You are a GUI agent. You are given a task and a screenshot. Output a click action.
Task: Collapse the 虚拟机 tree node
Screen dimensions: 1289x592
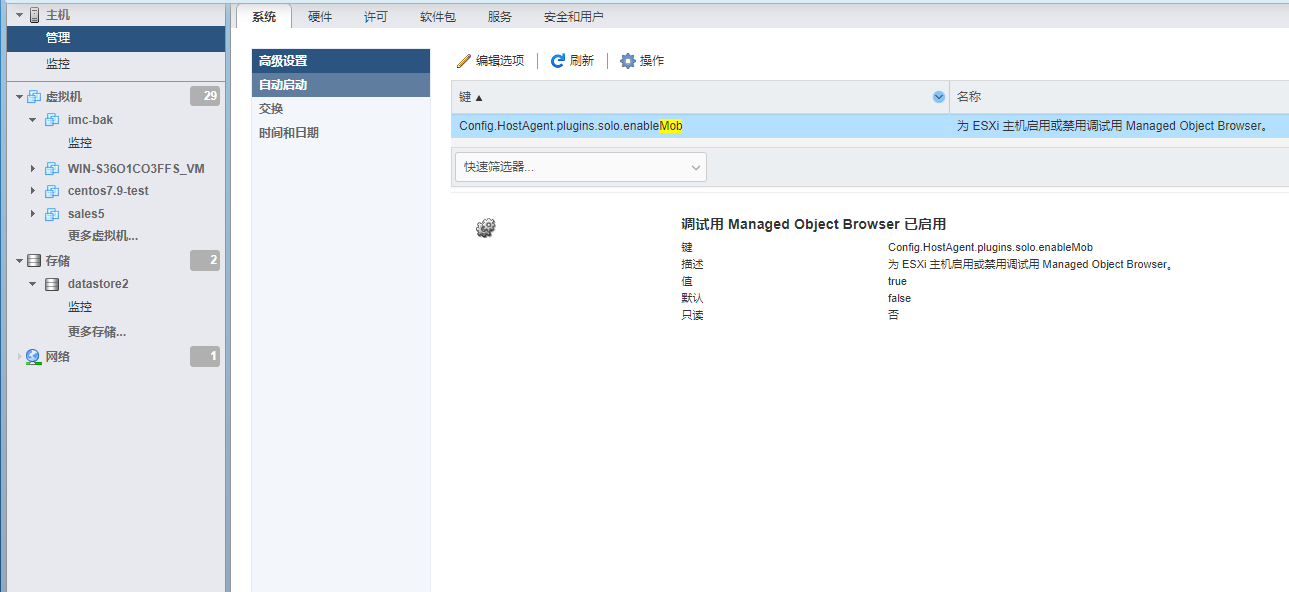click(x=19, y=97)
